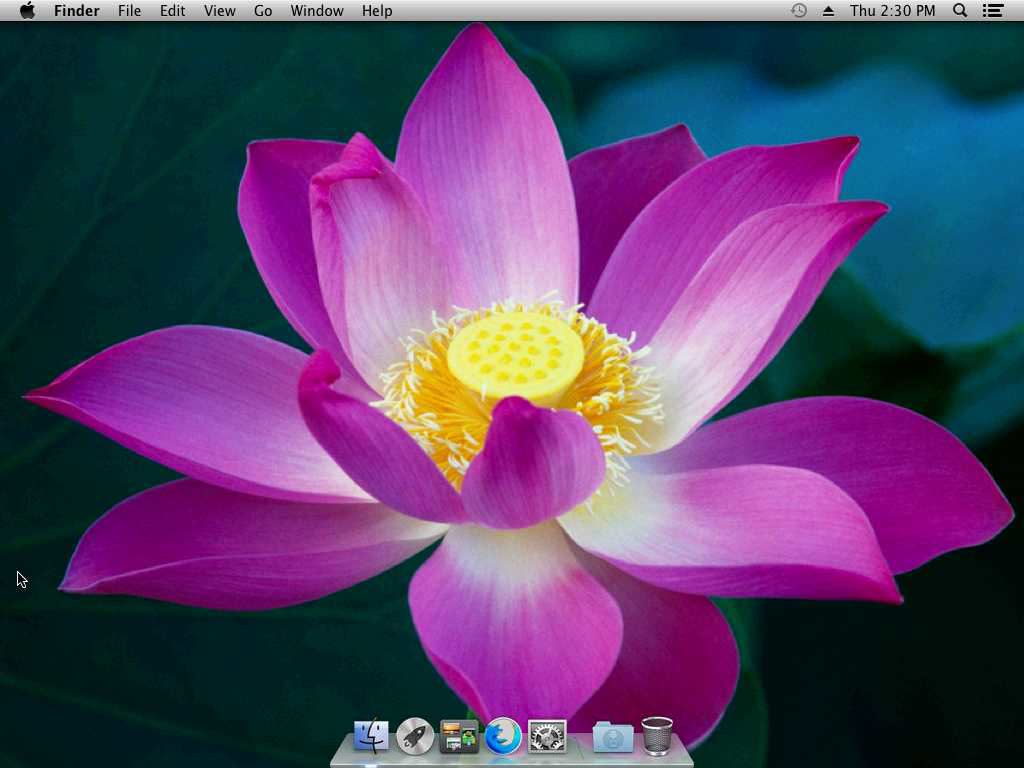This screenshot has height=768, width=1024.
Task: Open Finder from the Dock
Action: click(x=371, y=737)
